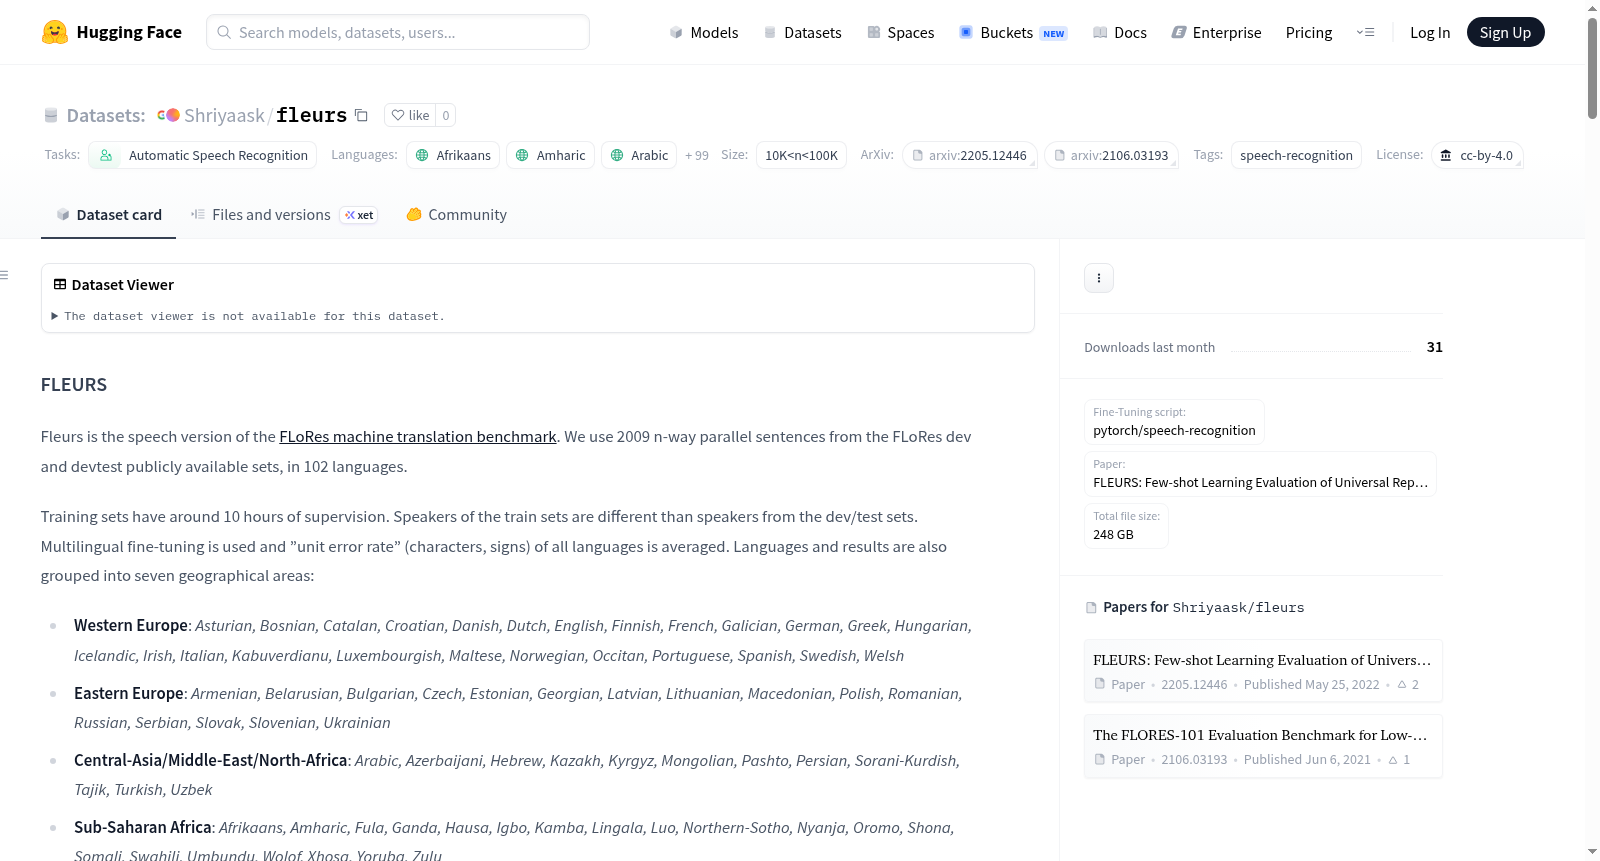This screenshot has height=861, width=1600.
Task: Navigate to Buckets
Action: point(1013,32)
